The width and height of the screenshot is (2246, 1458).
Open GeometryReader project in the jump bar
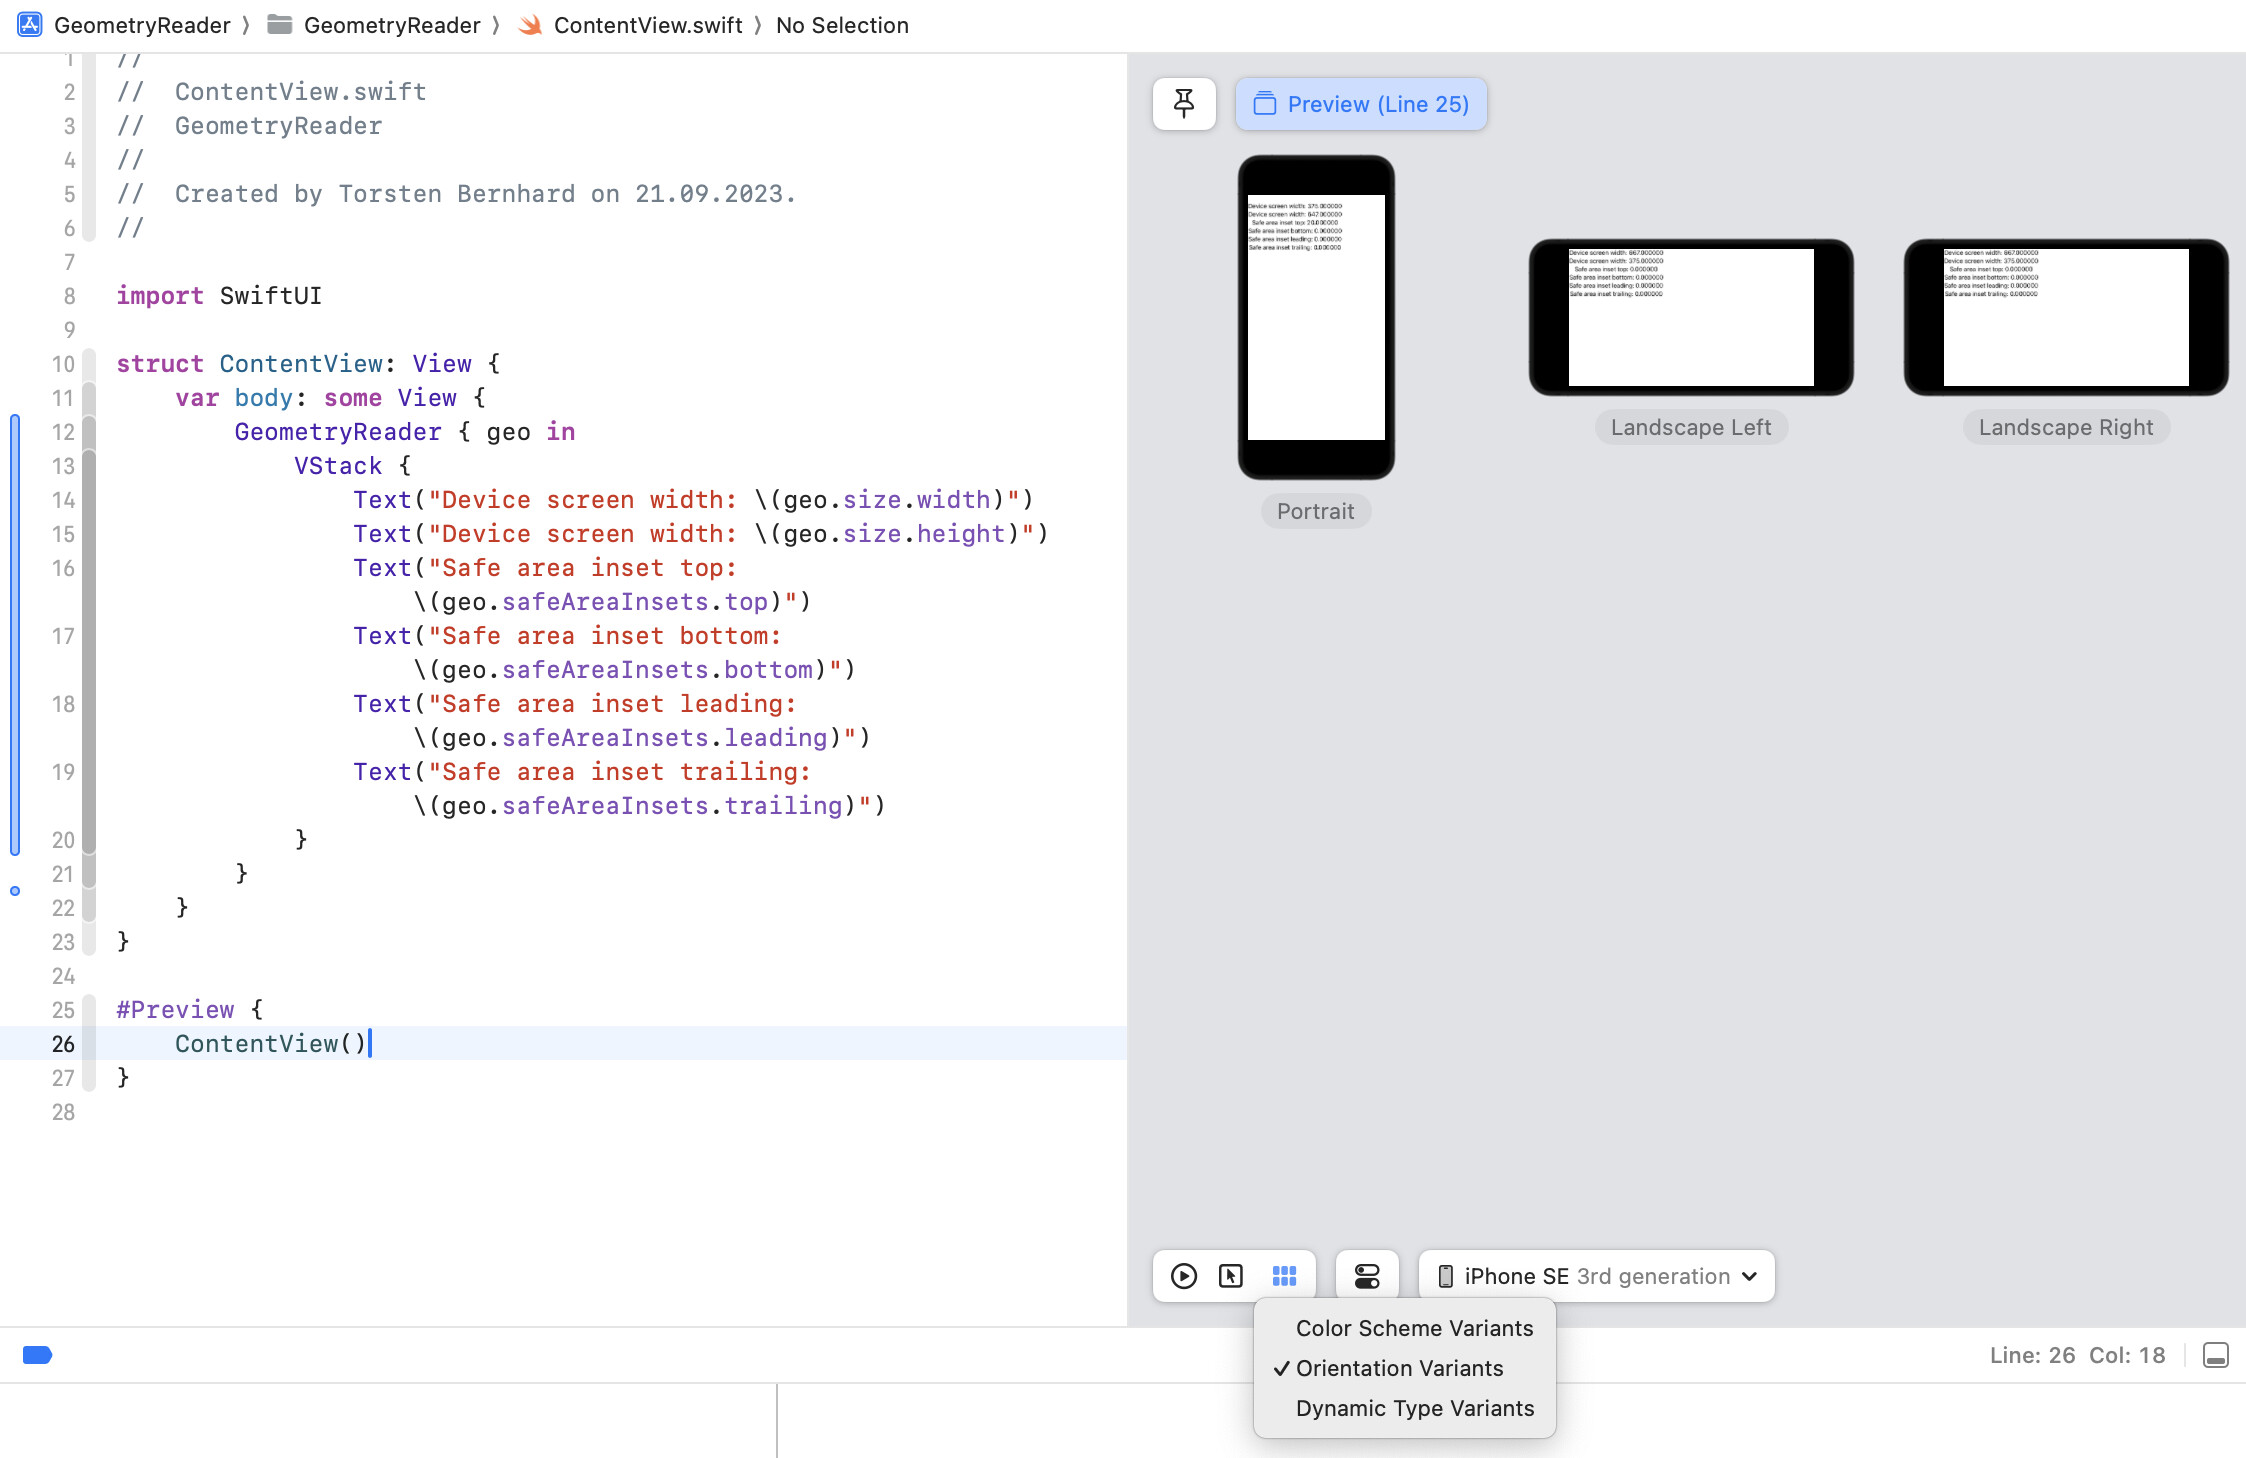(x=142, y=25)
